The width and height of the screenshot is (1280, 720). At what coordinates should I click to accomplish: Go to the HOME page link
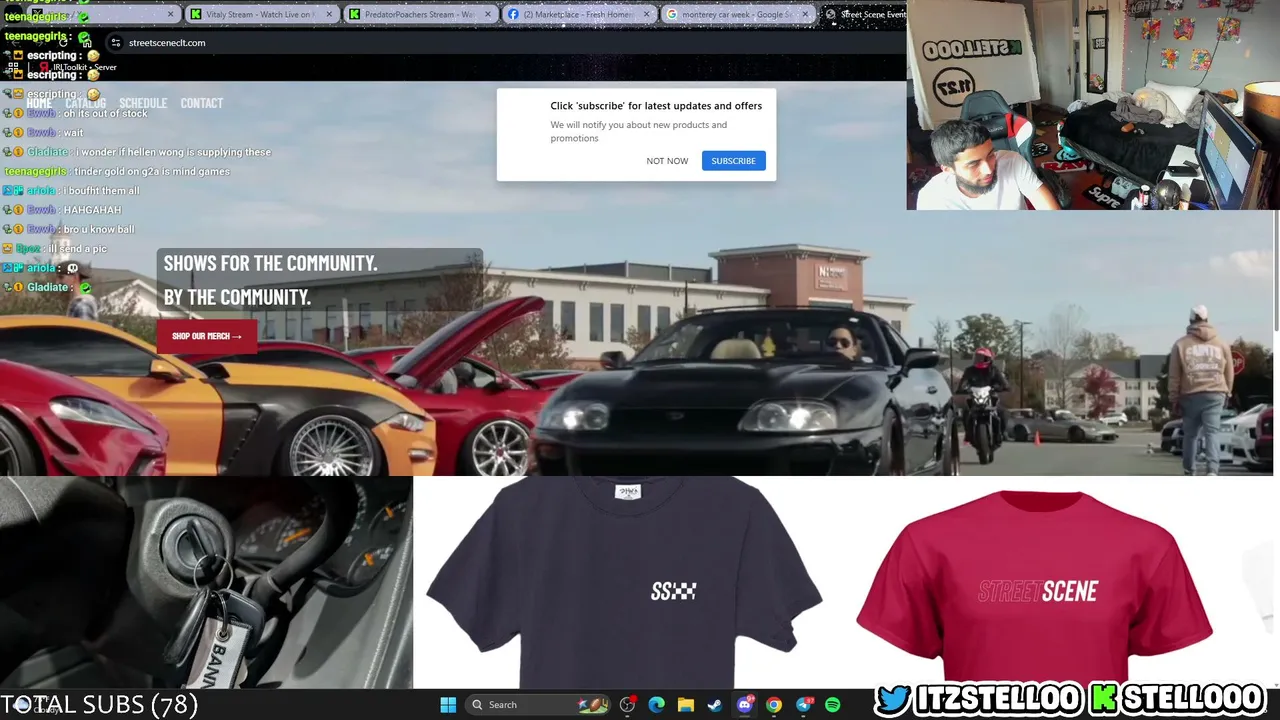pyautogui.click(x=39, y=103)
